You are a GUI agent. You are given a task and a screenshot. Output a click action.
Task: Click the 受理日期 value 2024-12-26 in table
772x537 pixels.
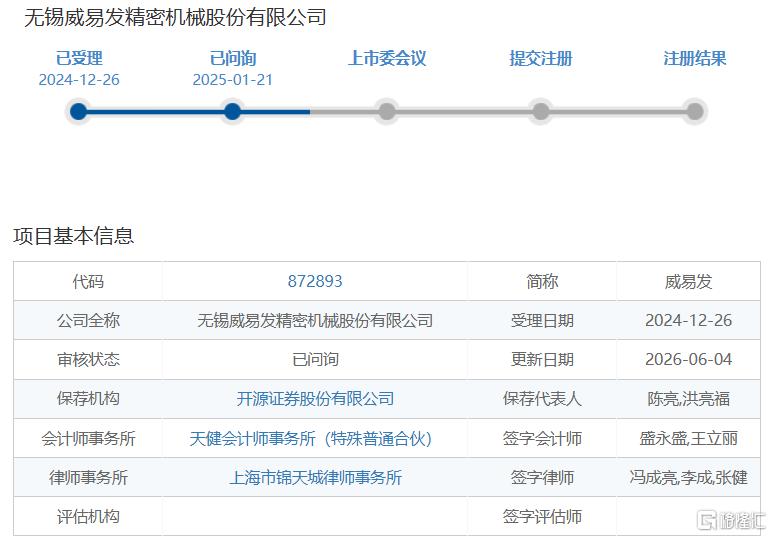(x=688, y=320)
